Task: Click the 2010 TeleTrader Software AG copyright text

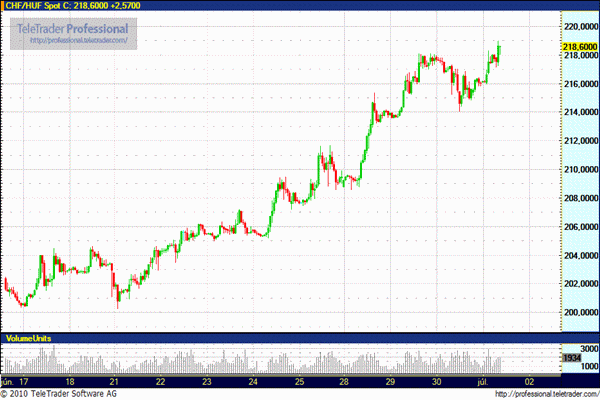Action: 59,394
